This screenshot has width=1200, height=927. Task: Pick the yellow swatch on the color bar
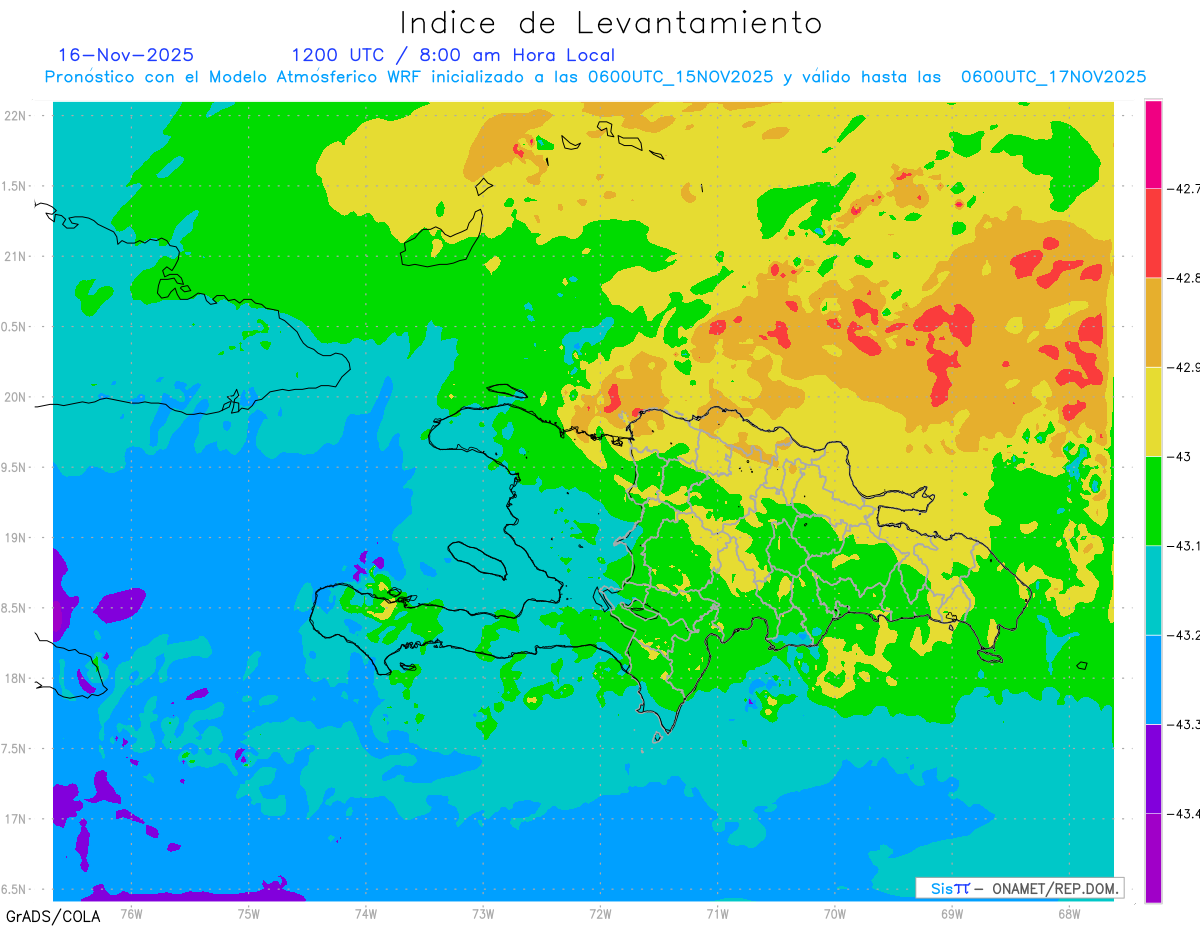coord(1153,411)
